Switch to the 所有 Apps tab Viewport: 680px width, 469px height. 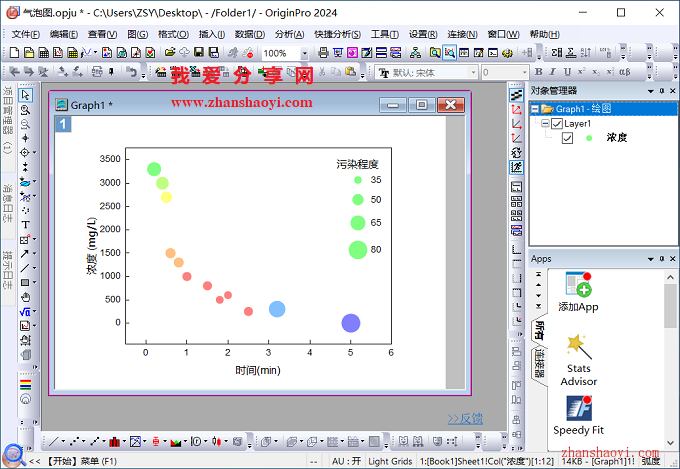click(539, 330)
